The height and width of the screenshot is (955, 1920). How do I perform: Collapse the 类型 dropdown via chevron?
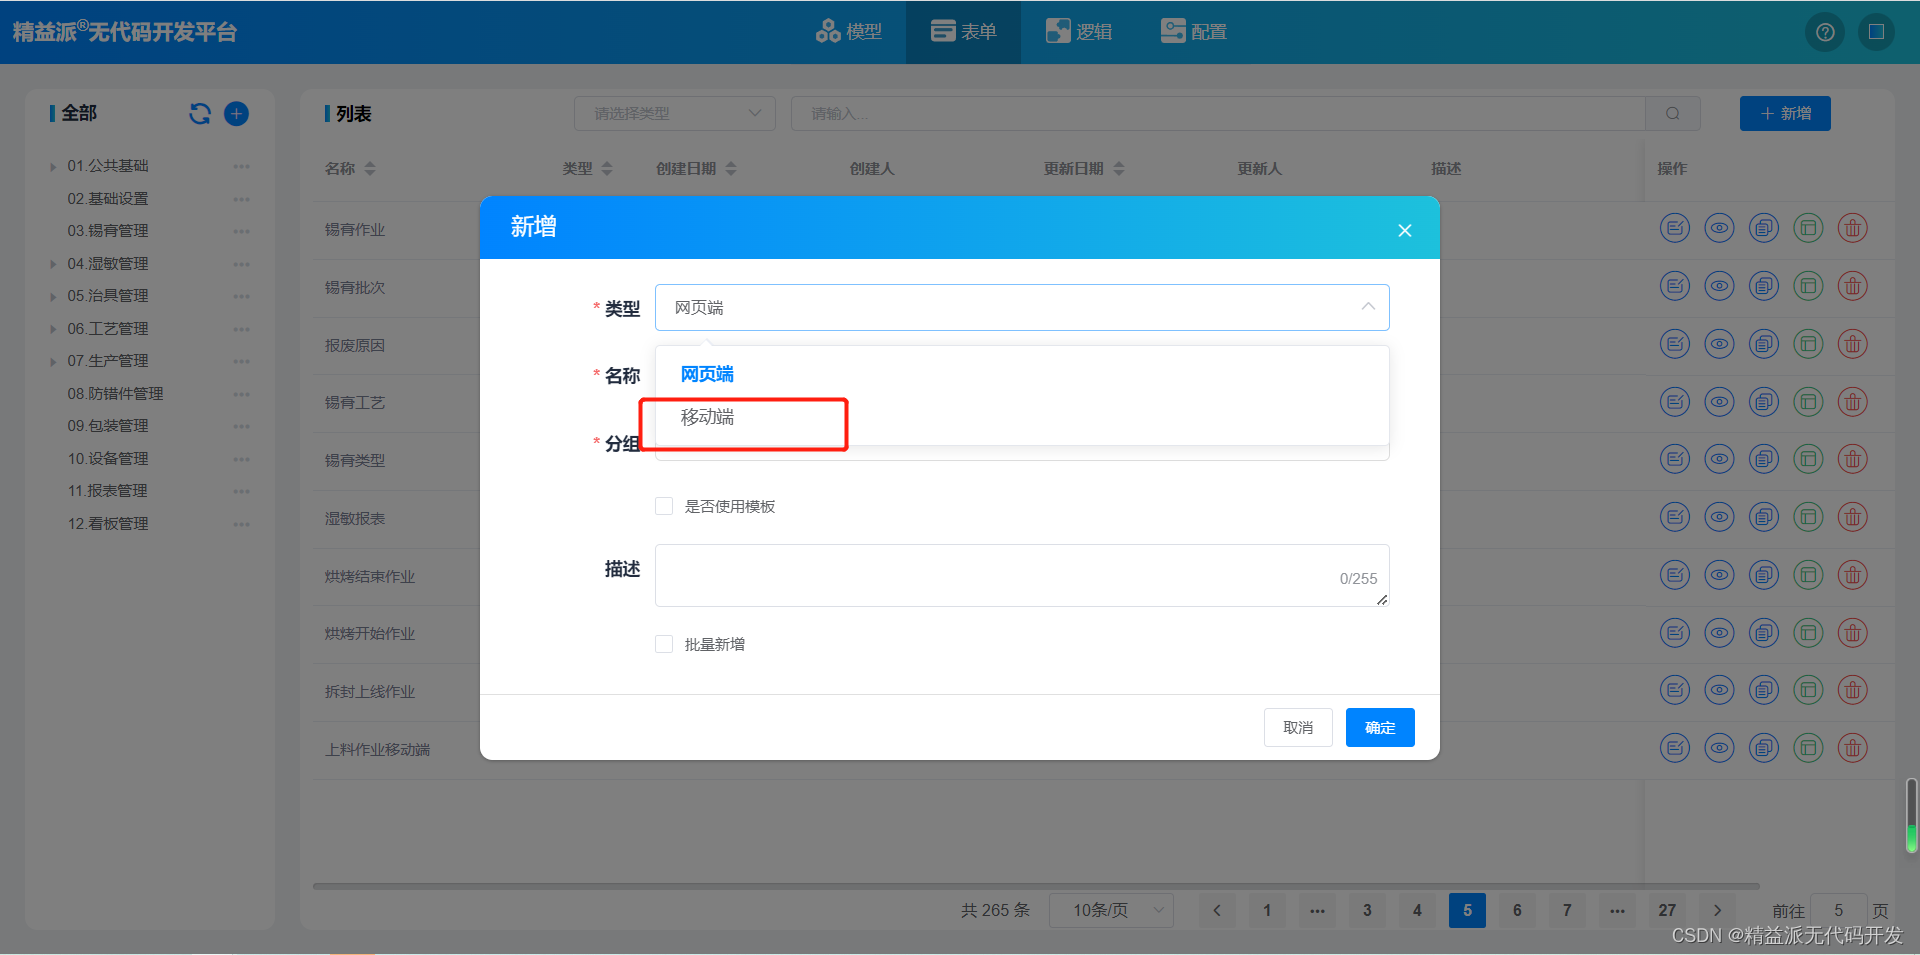pos(1367,307)
